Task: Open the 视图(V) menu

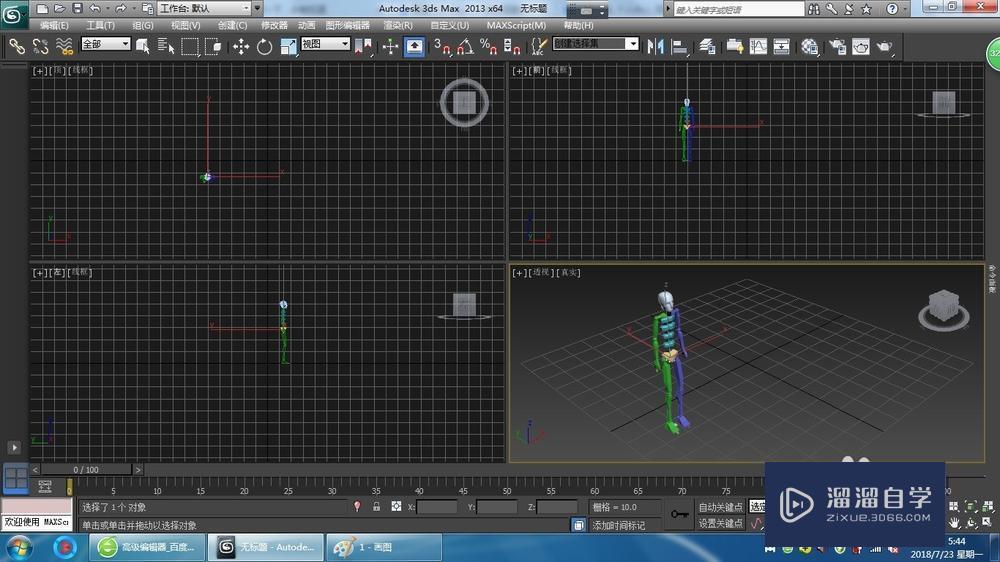Action: 185,26
